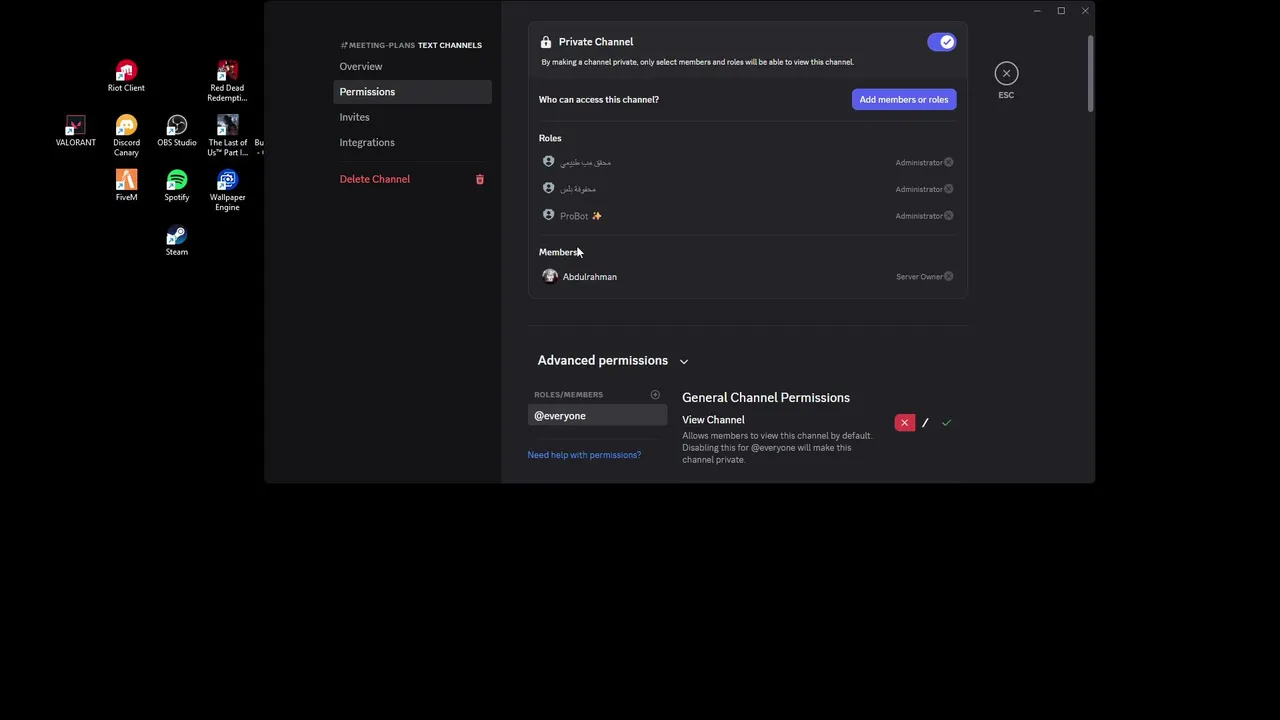Open Spotify from the desktop
Viewport: 1280px width, 720px height.
pos(177,181)
